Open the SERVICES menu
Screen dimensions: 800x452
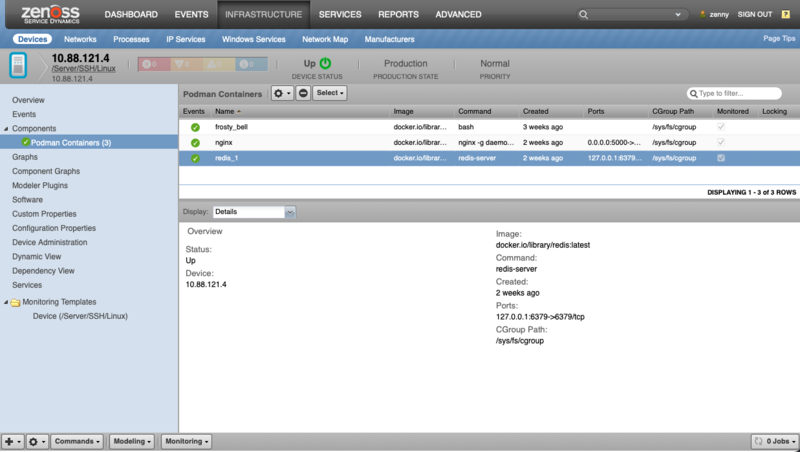click(340, 15)
